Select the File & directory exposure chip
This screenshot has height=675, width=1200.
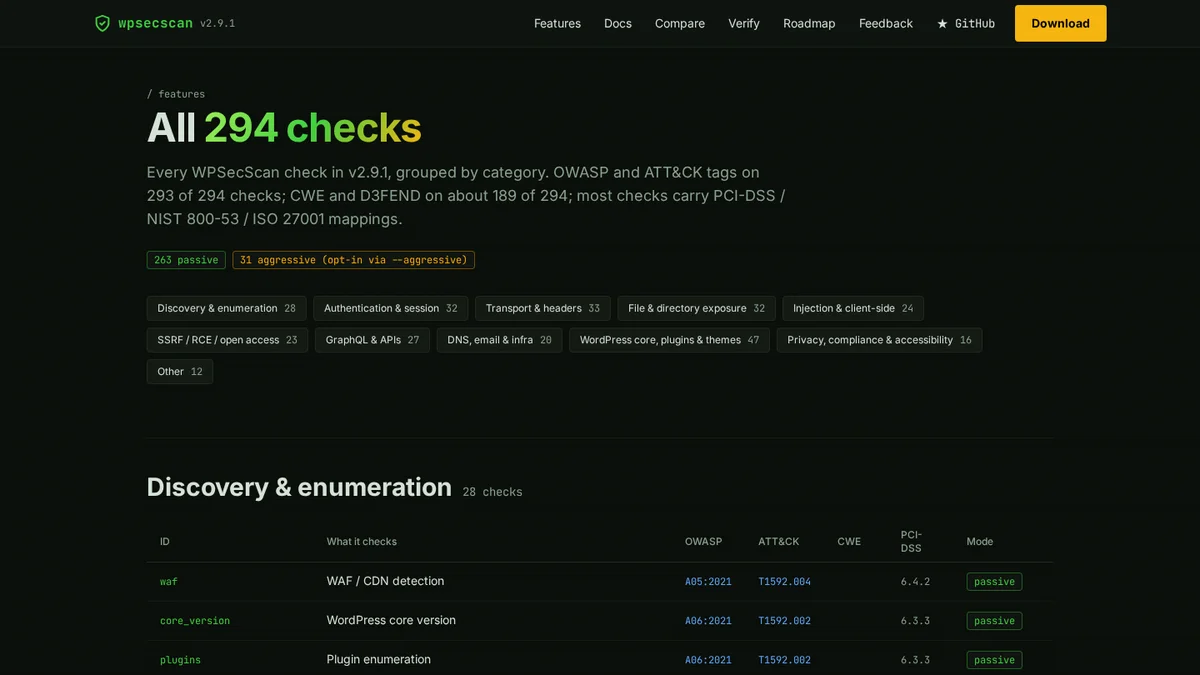click(x=696, y=308)
